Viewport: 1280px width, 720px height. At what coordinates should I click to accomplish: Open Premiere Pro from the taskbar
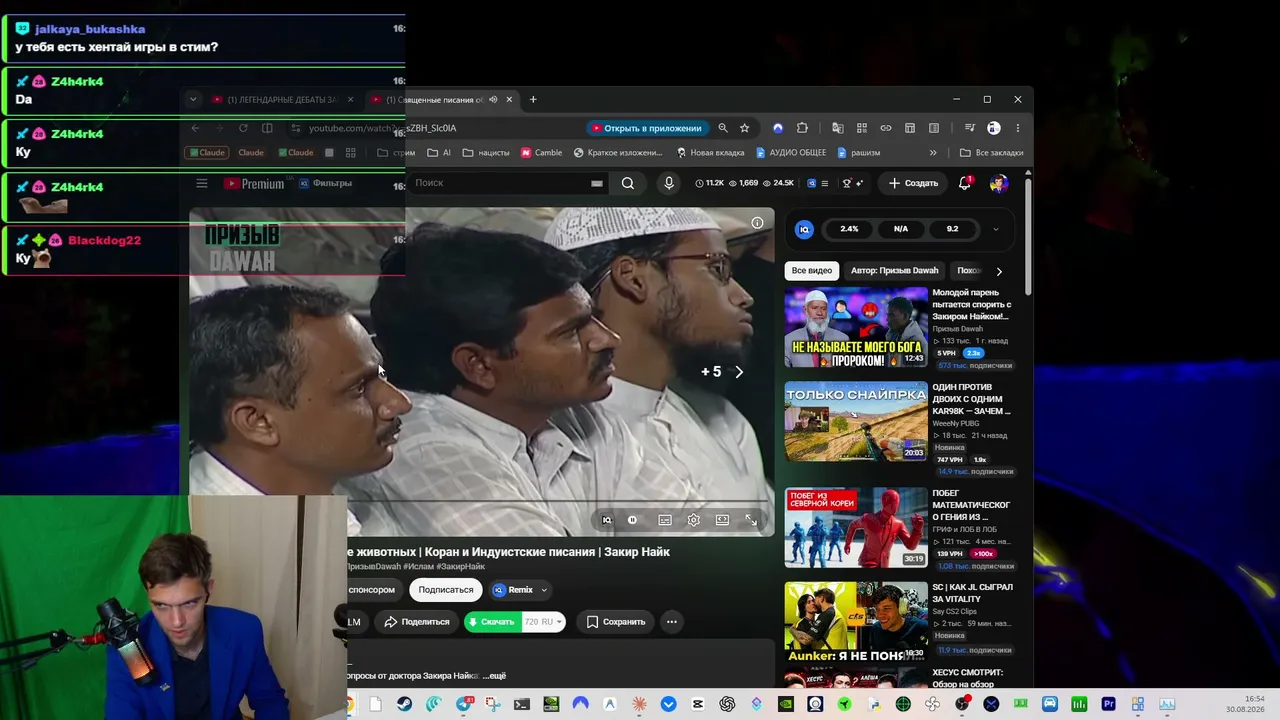pyautogui.click(x=1108, y=704)
